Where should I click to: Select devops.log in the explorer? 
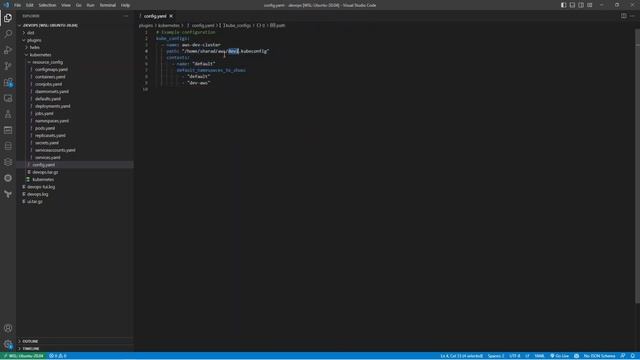[x=38, y=194]
